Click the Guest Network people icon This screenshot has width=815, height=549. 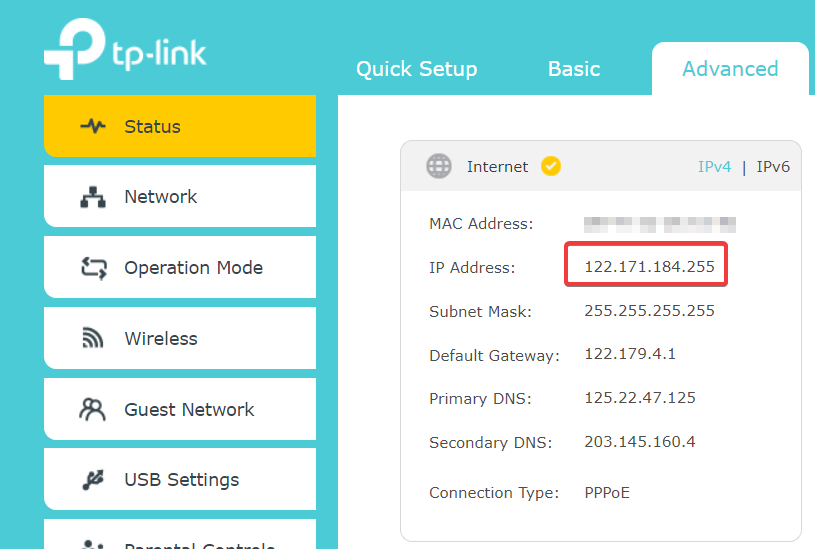pos(93,410)
